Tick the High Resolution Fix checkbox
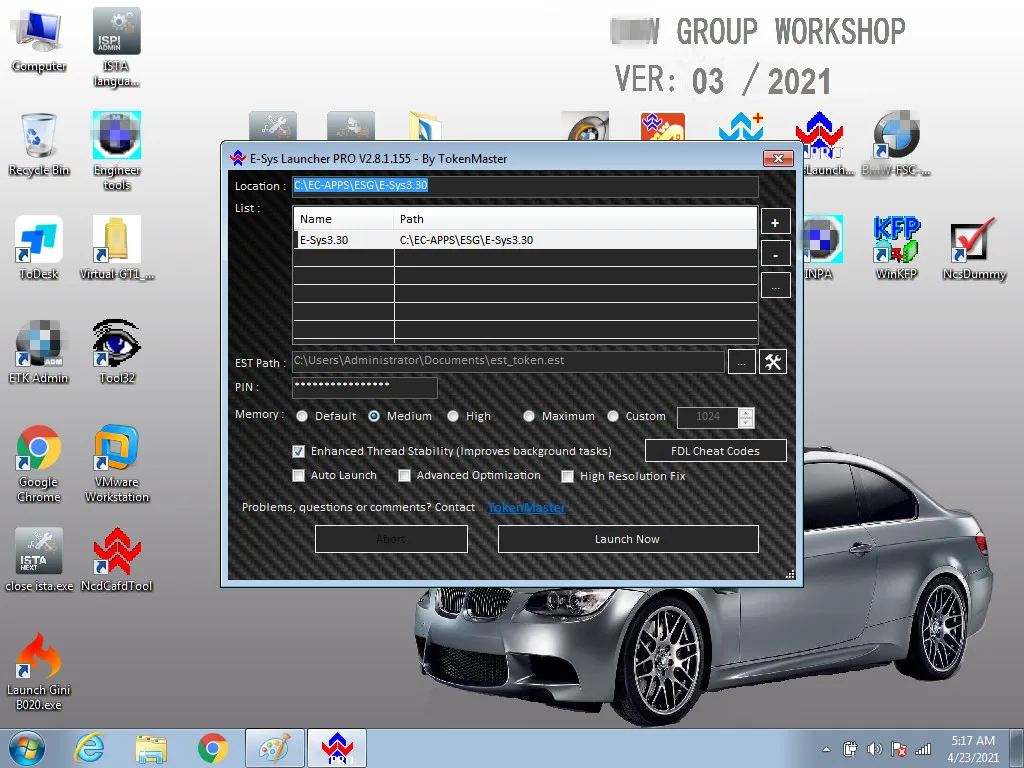This screenshot has width=1024, height=768. coord(568,477)
